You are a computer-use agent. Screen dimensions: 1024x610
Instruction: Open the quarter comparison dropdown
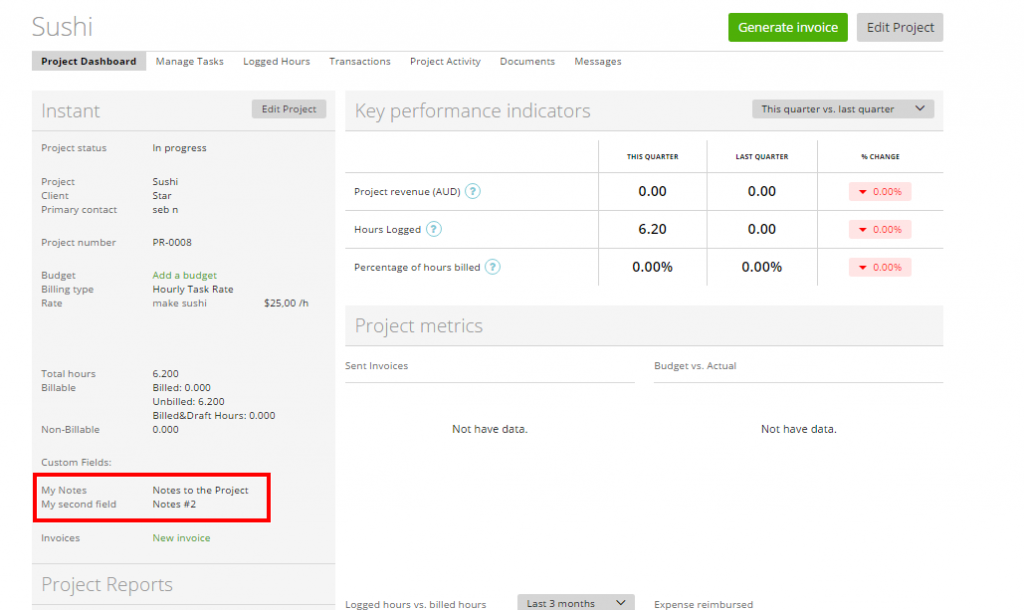[843, 108]
